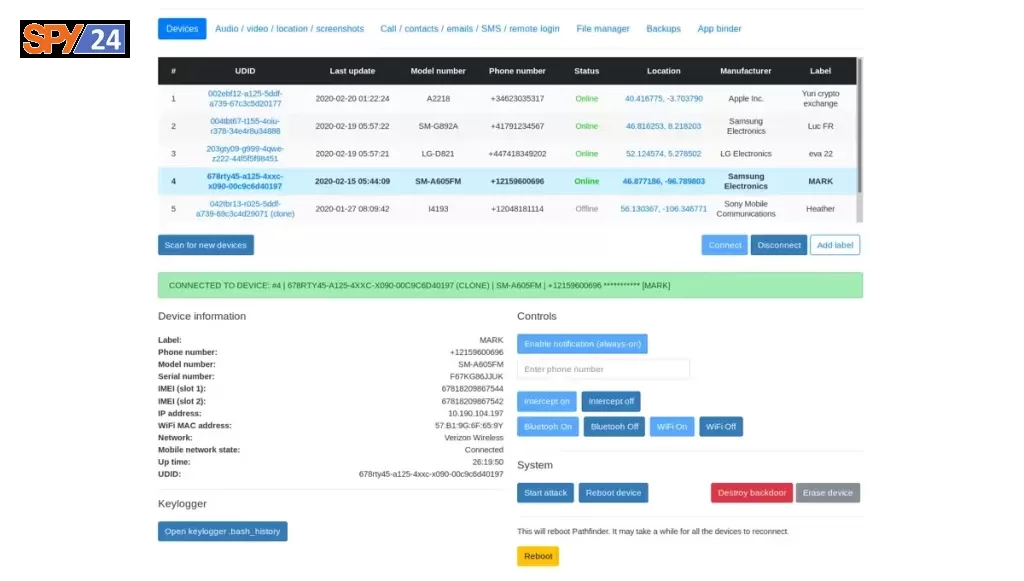1024x581 pixels.
Task: Click the grey Erase device button
Action: 827,492
